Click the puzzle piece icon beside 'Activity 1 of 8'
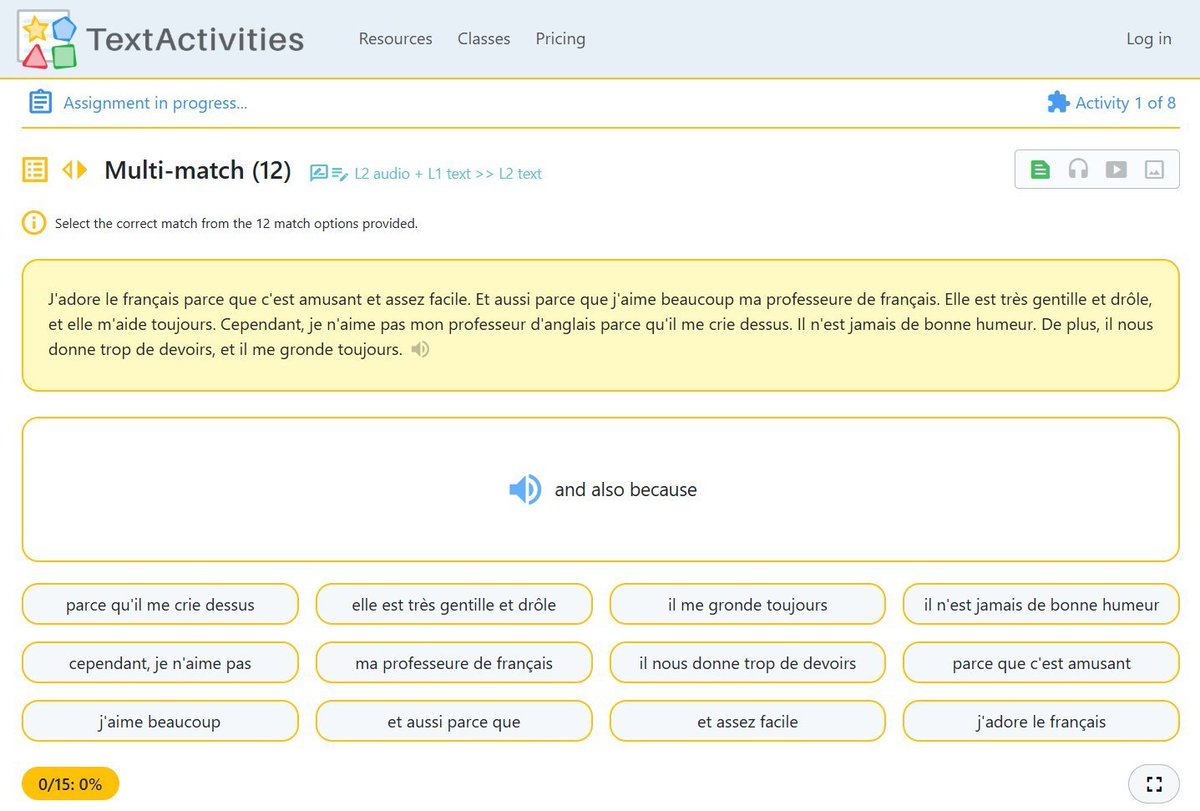Viewport: 1200px width, 811px height. 1058,102
